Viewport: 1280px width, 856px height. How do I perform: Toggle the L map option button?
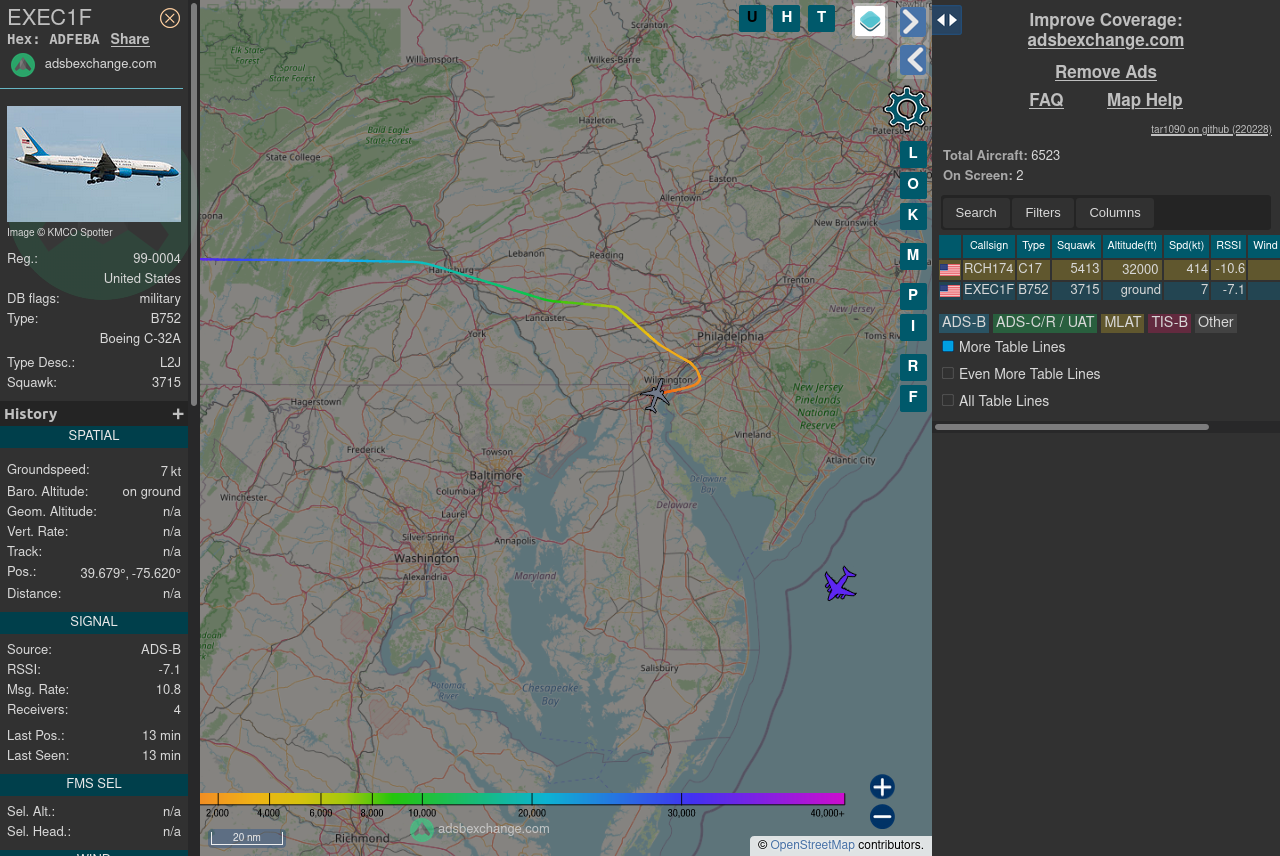(913, 154)
